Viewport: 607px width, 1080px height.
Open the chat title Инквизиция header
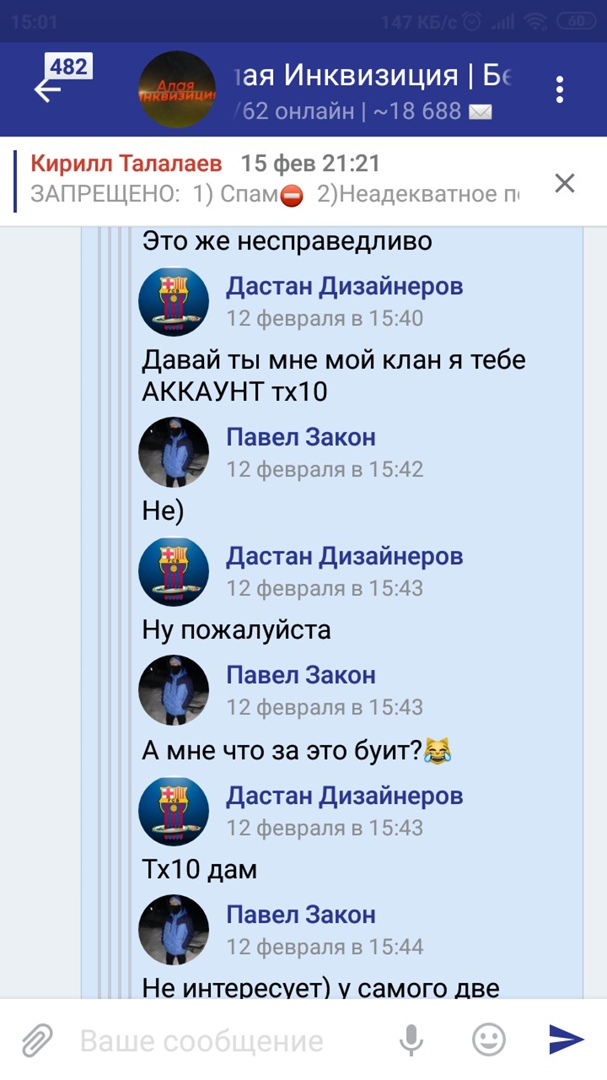[x=373, y=75]
